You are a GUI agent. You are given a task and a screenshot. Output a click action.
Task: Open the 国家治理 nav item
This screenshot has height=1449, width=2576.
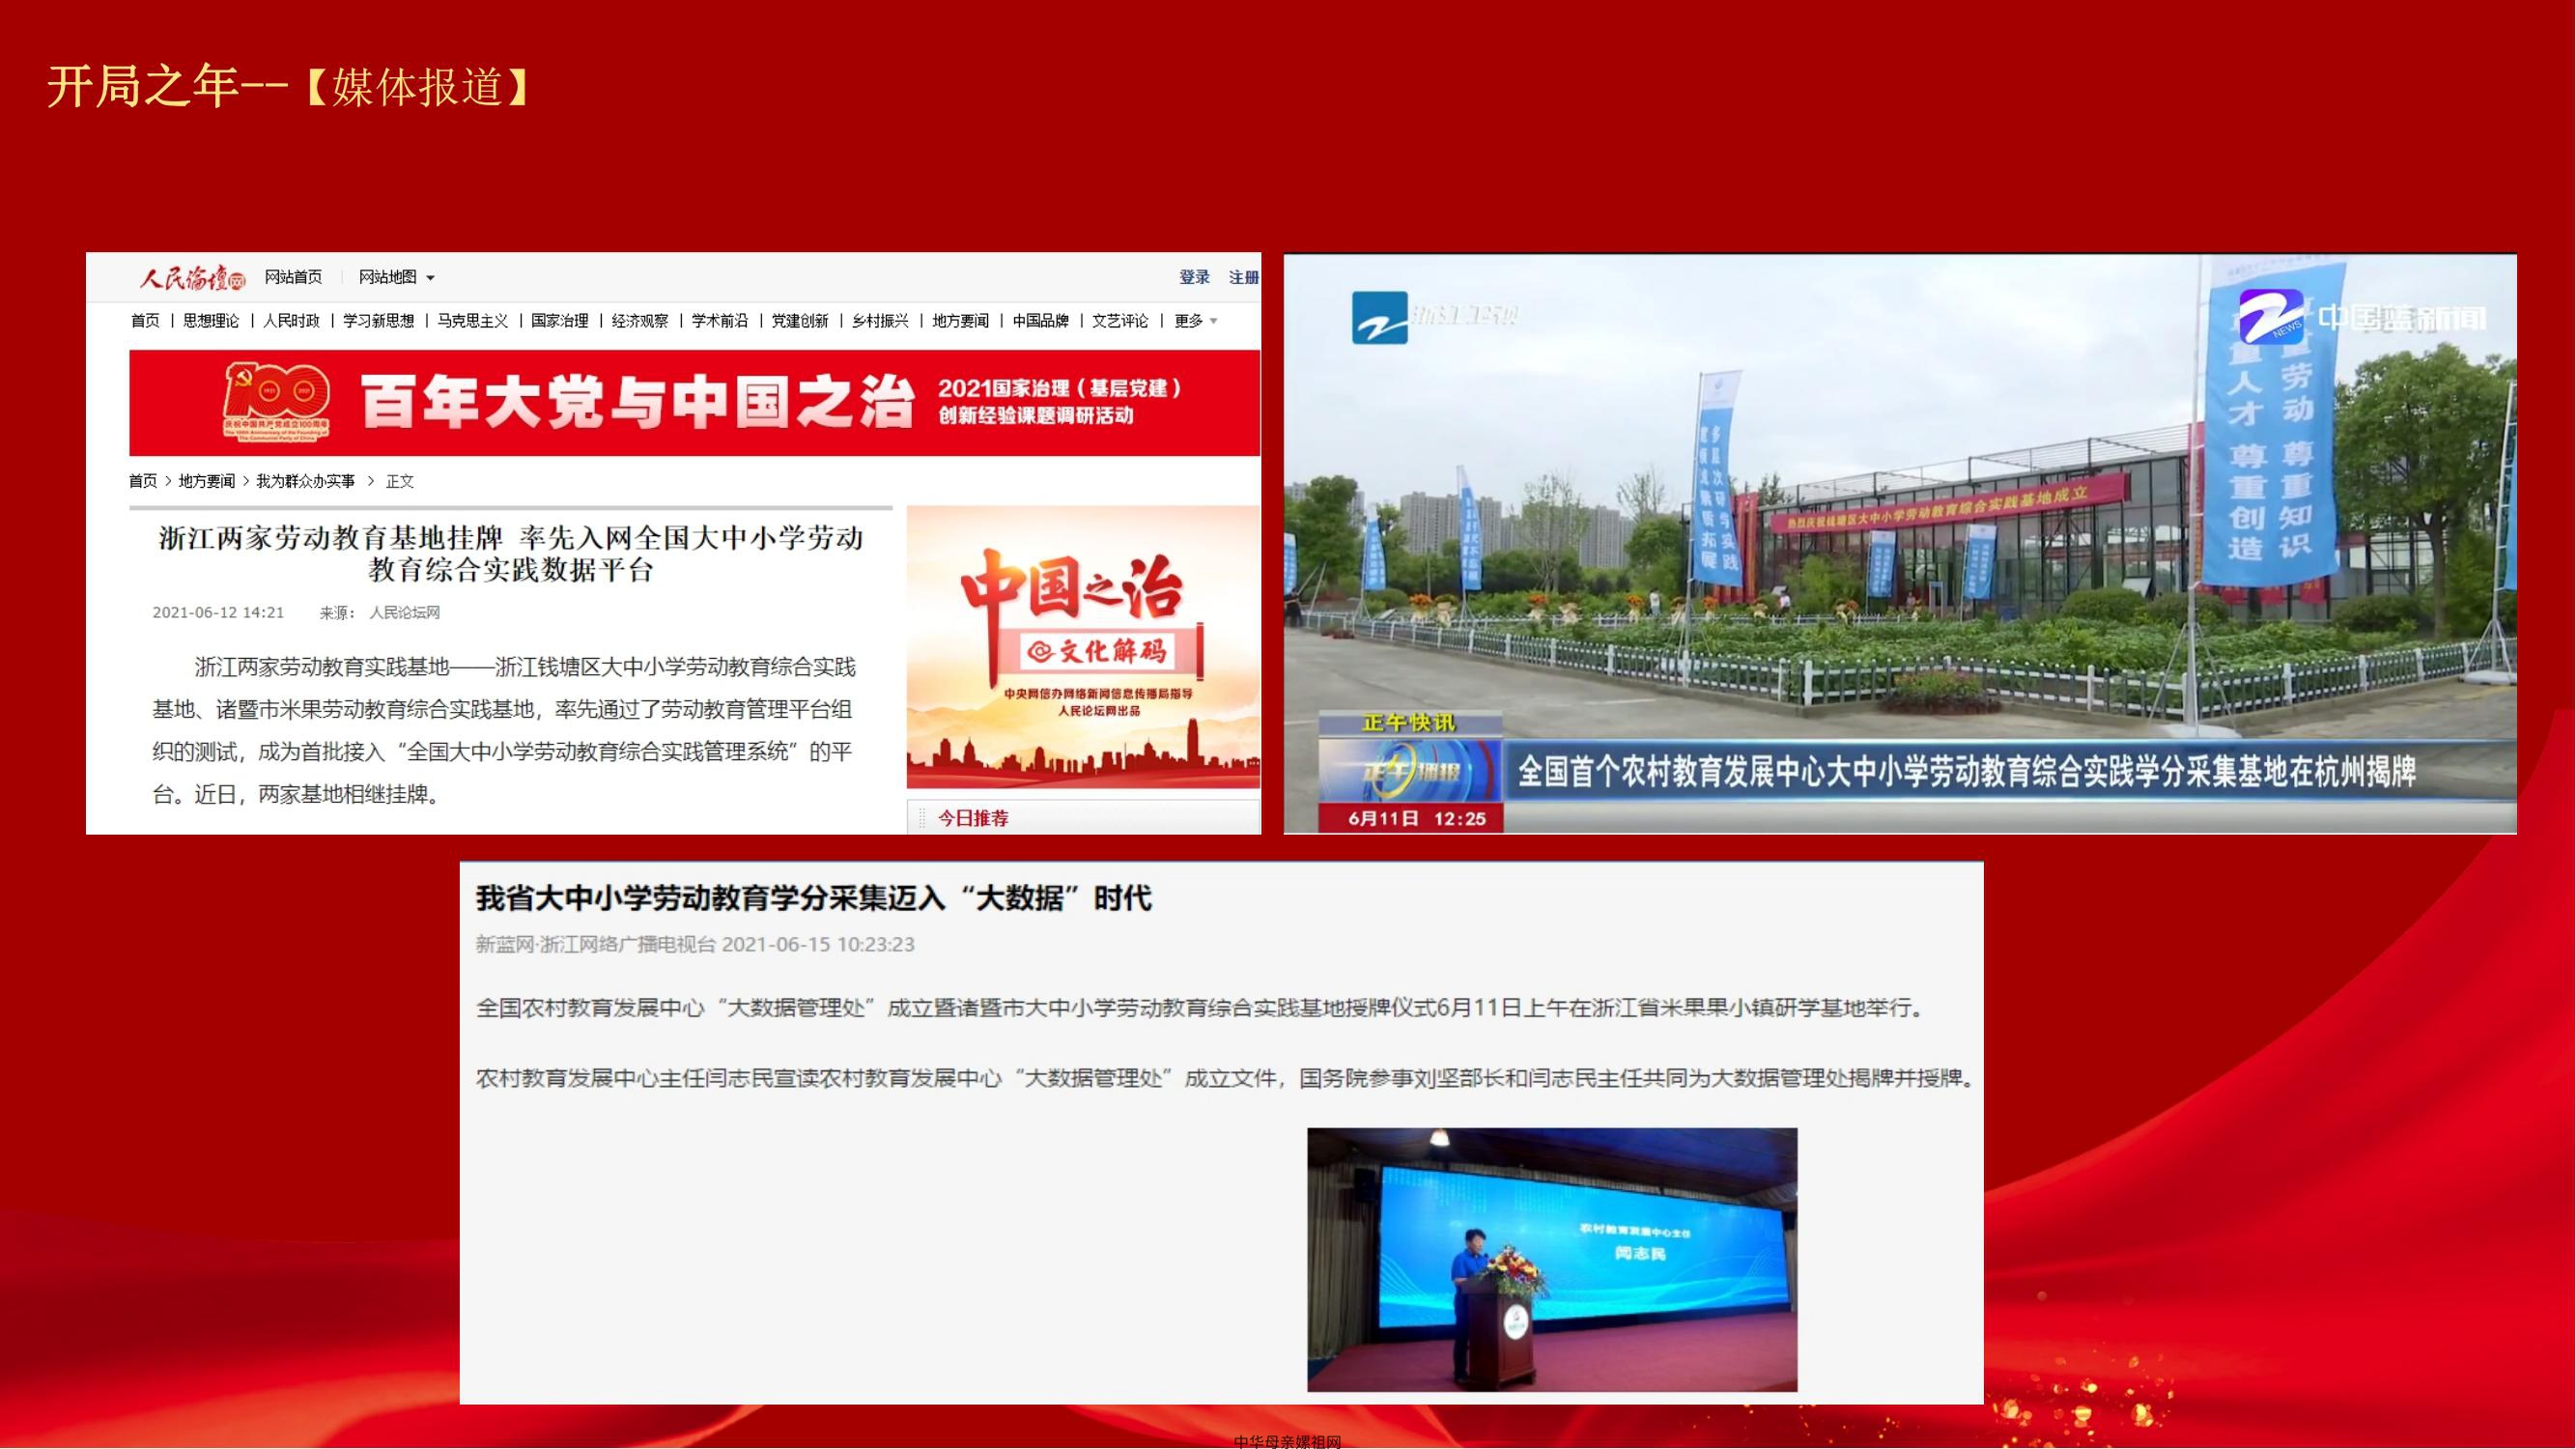pos(559,321)
